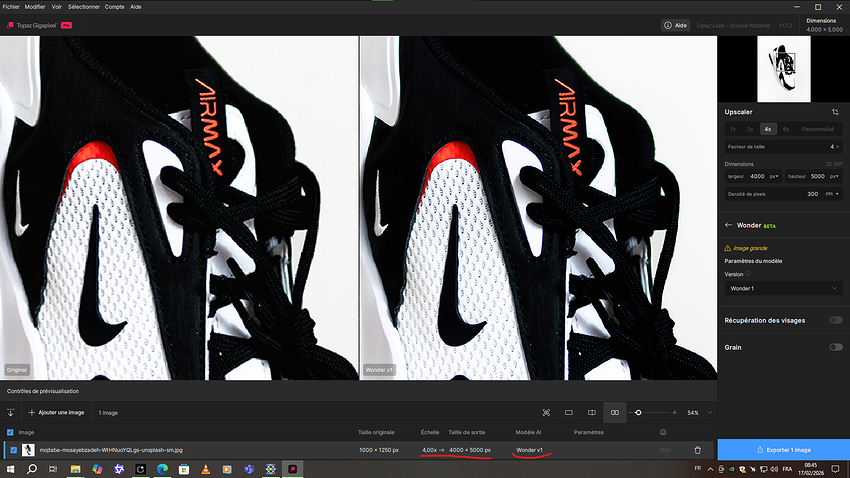Click the image row thumbnail
The image size is (850, 478).
click(28, 450)
